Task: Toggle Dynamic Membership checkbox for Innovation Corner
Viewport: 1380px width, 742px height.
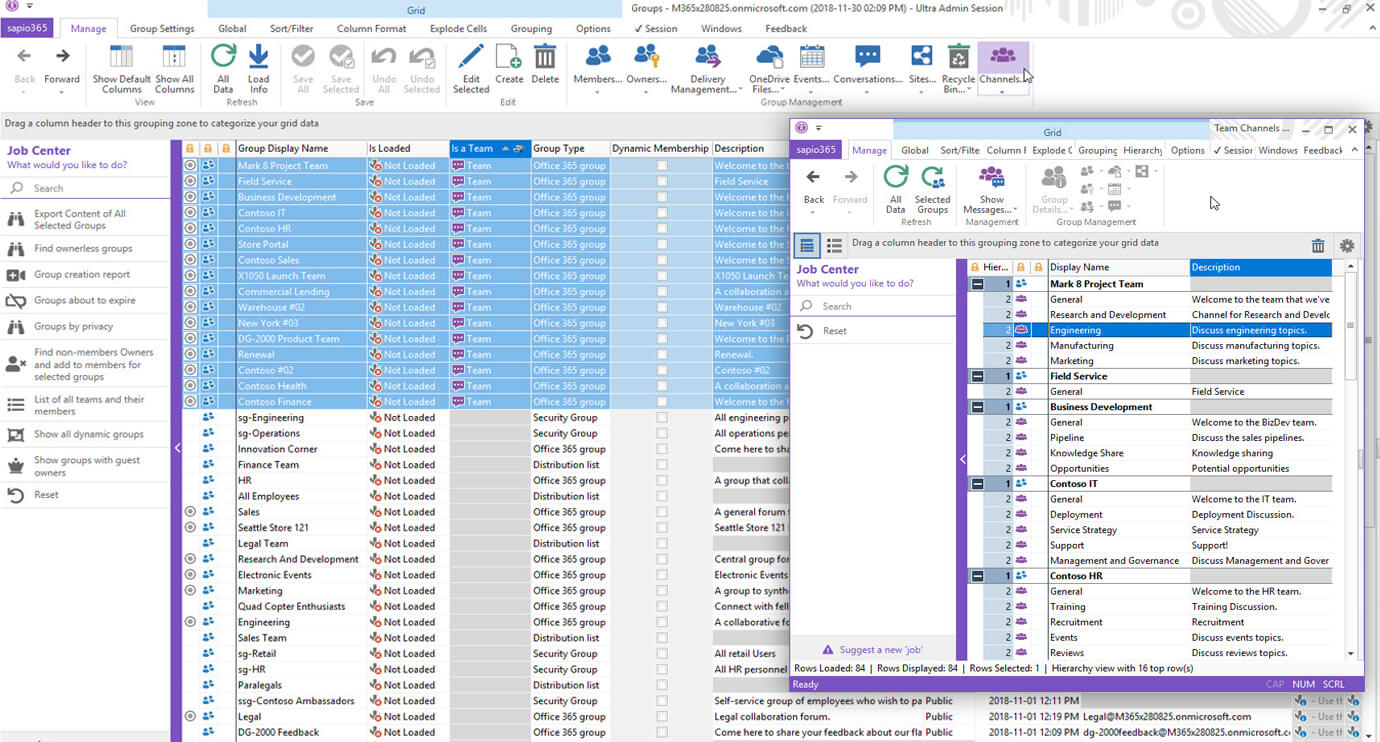Action: pyautogui.click(x=662, y=449)
